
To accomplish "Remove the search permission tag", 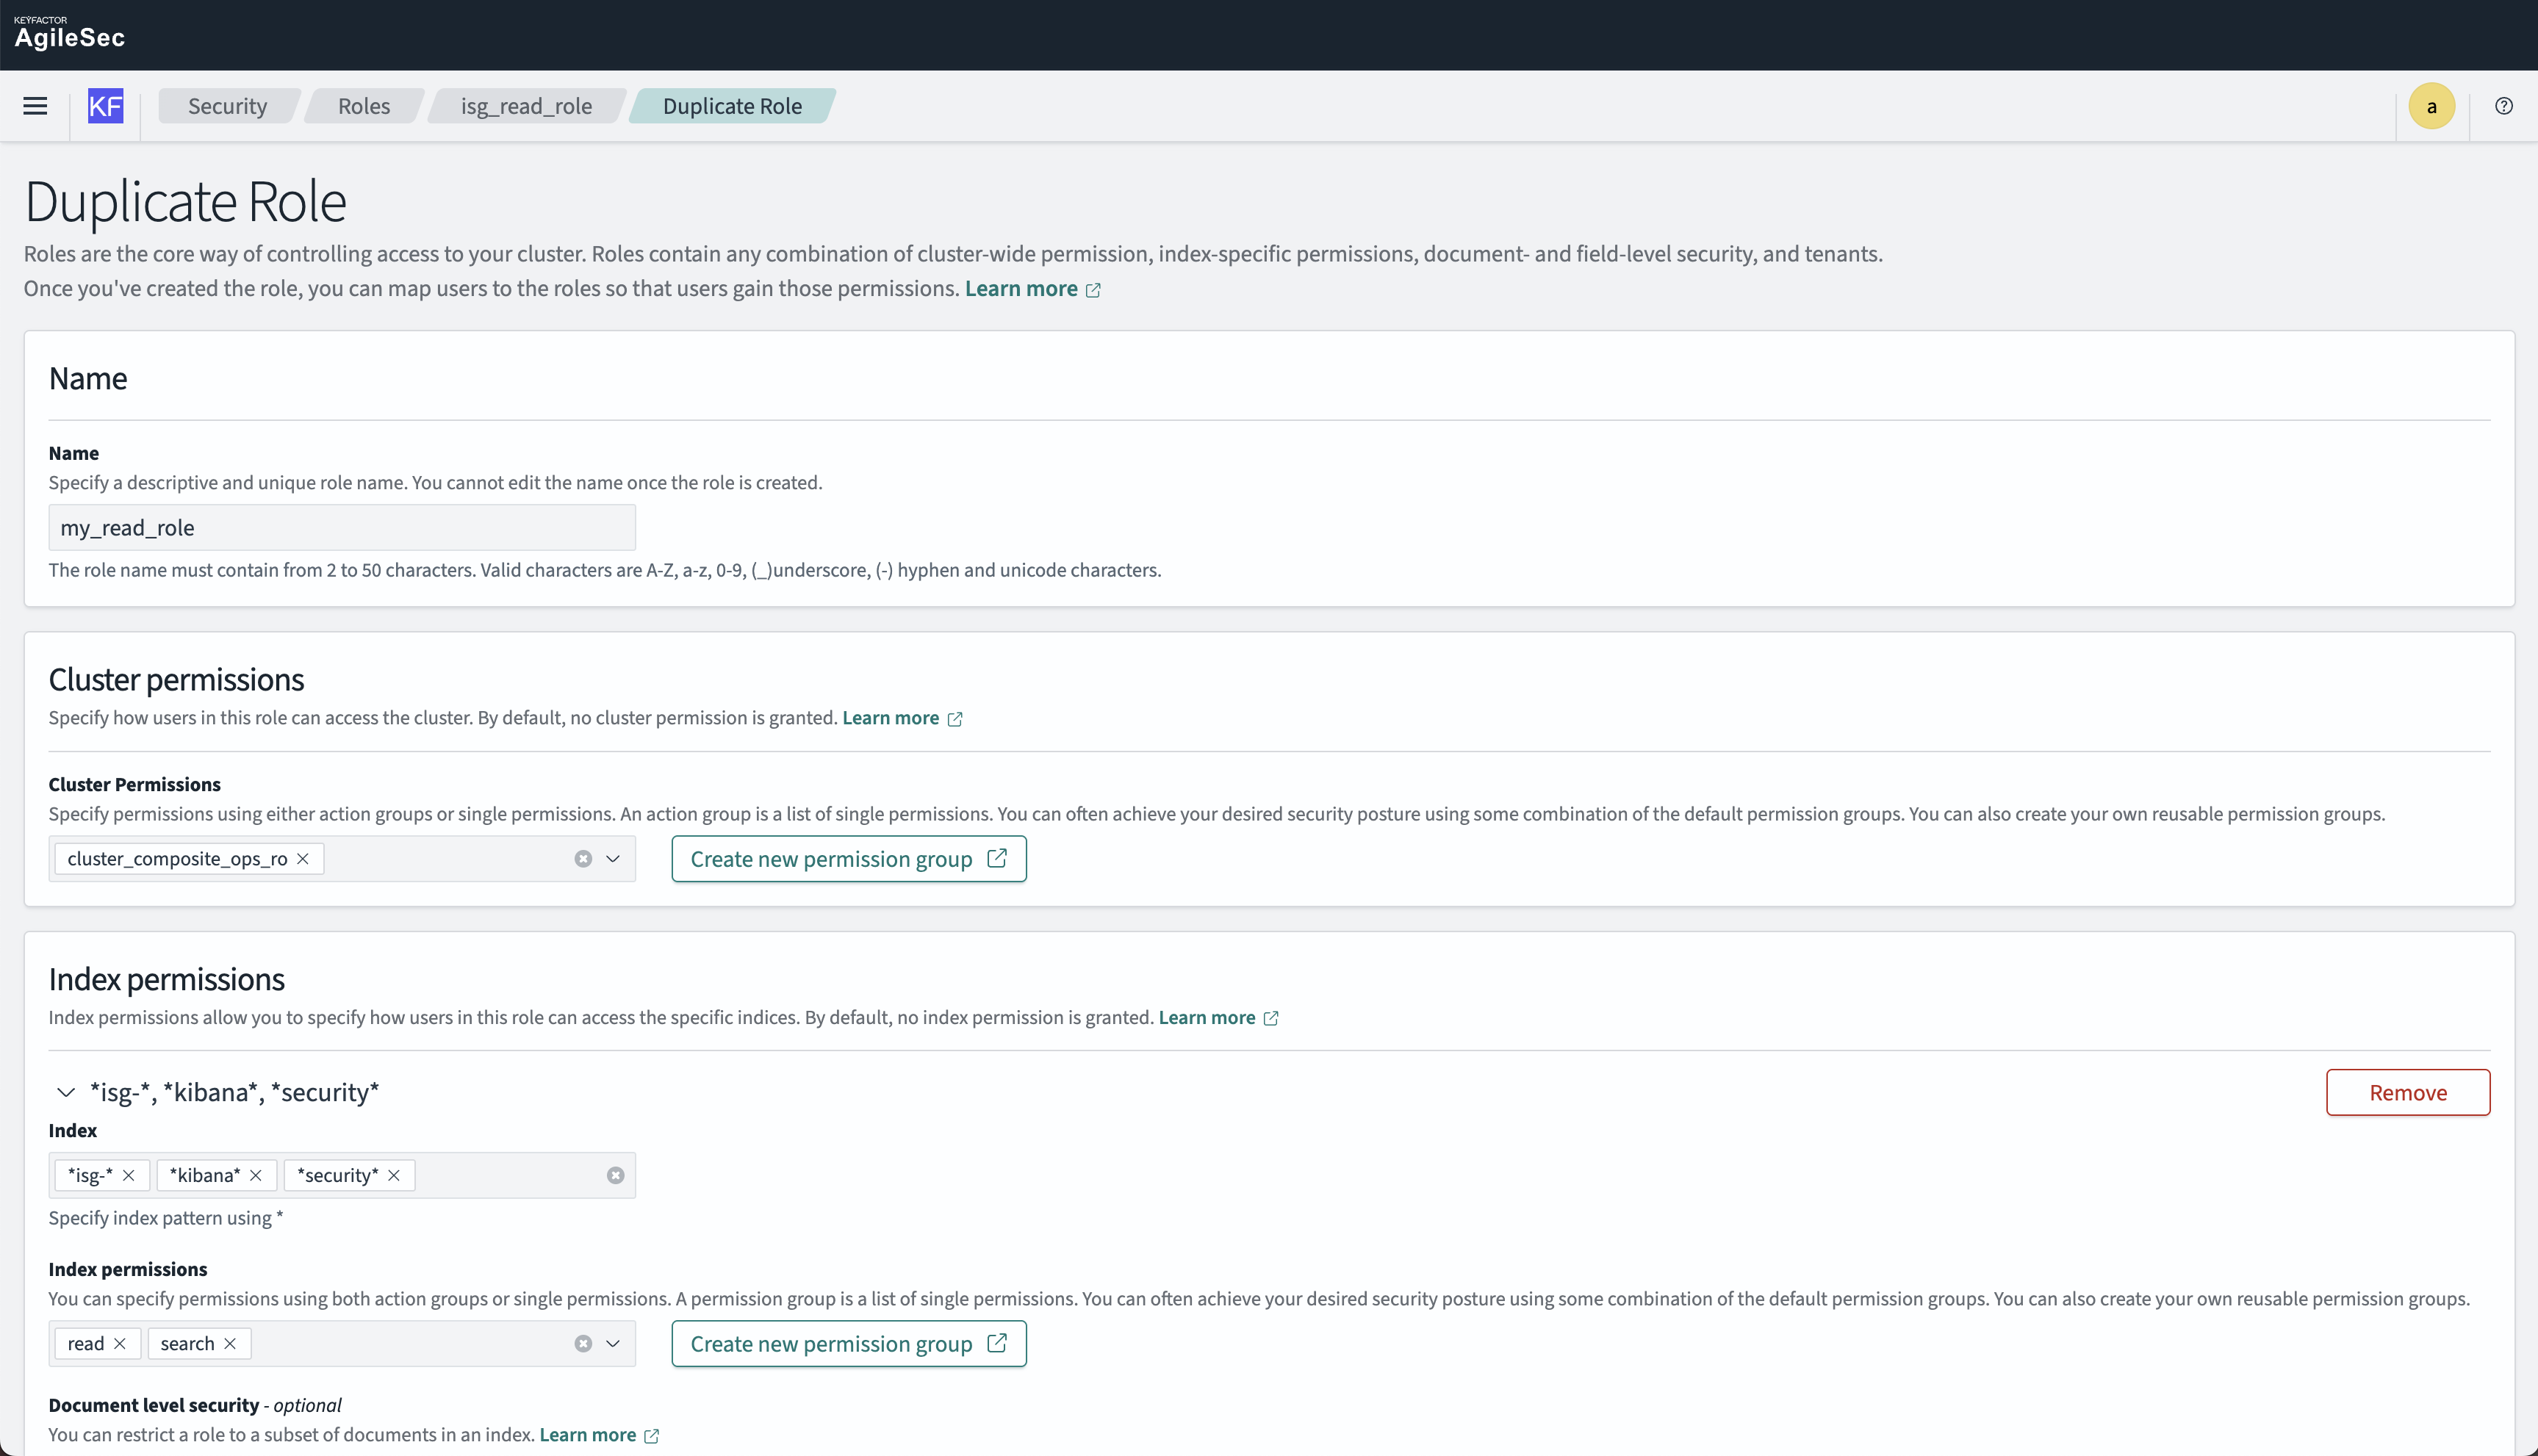I will [230, 1344].
